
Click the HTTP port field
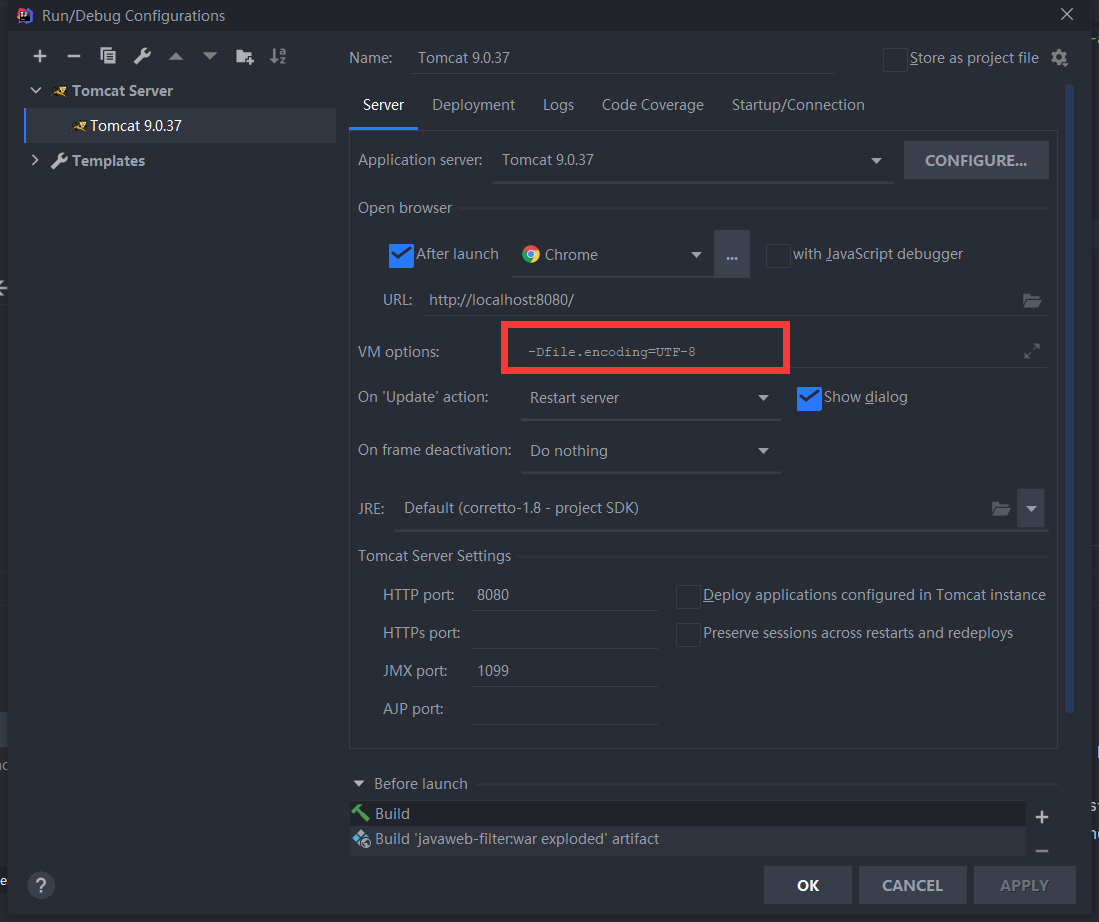(x=564, y=595)
